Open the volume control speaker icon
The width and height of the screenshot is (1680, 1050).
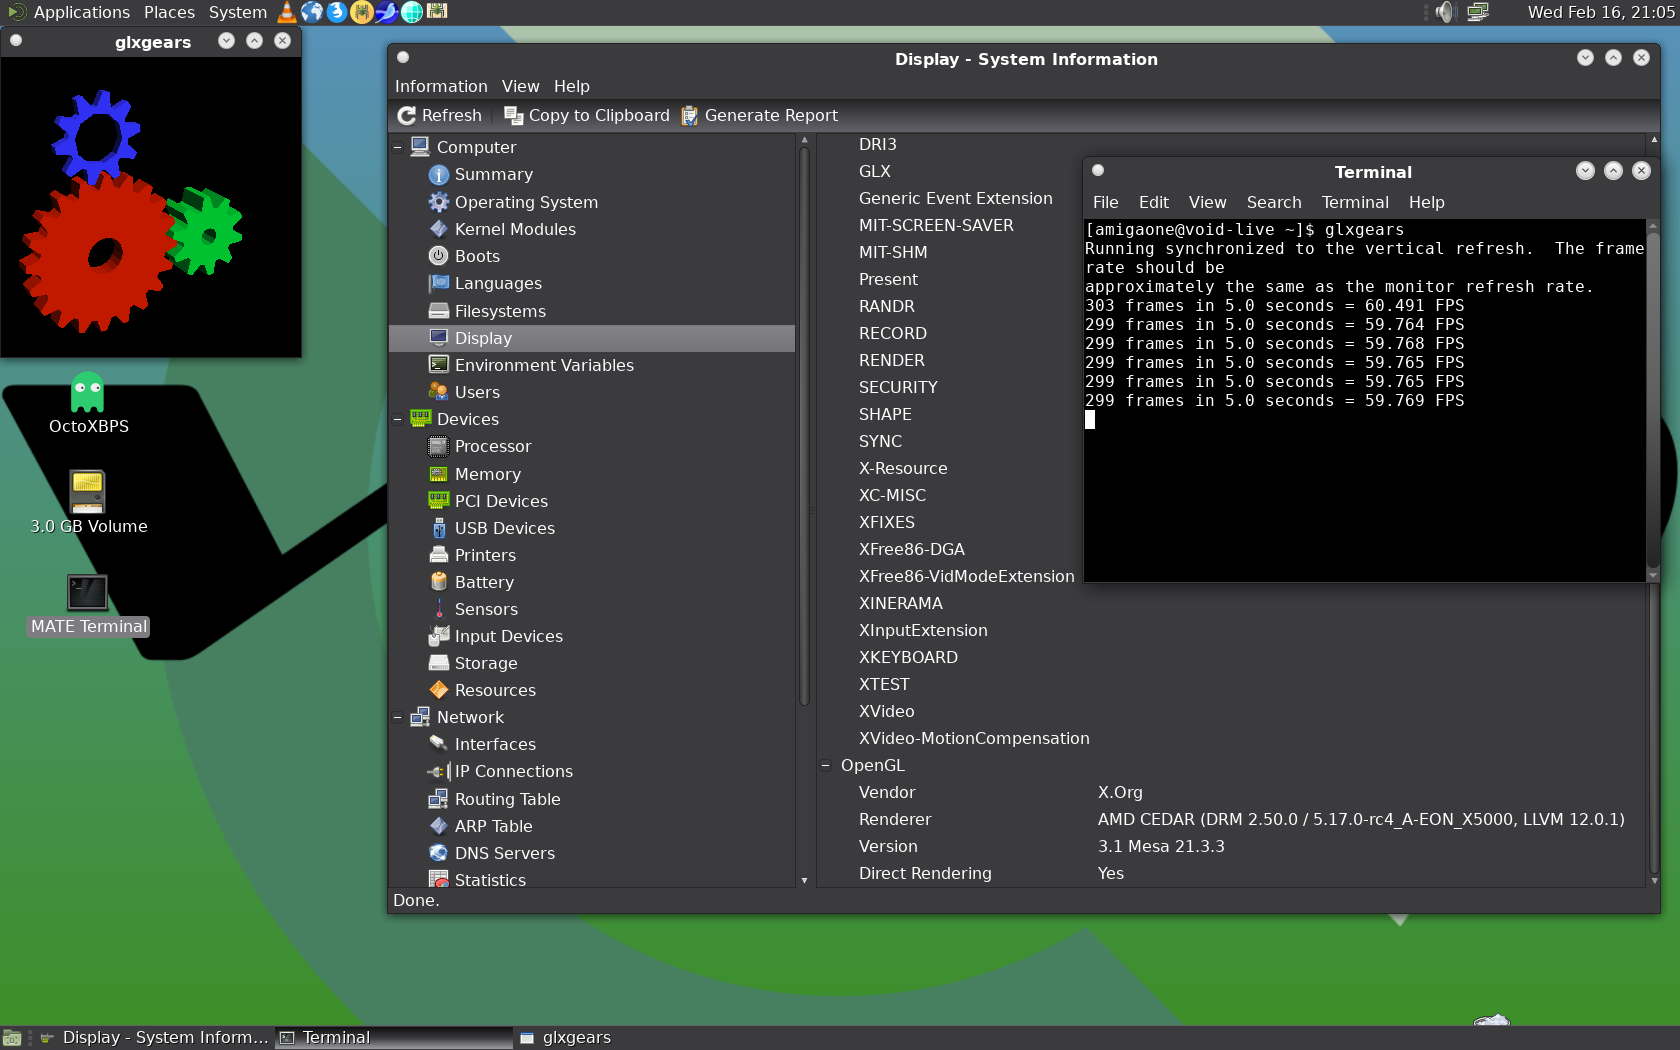tap(1444, 12)
